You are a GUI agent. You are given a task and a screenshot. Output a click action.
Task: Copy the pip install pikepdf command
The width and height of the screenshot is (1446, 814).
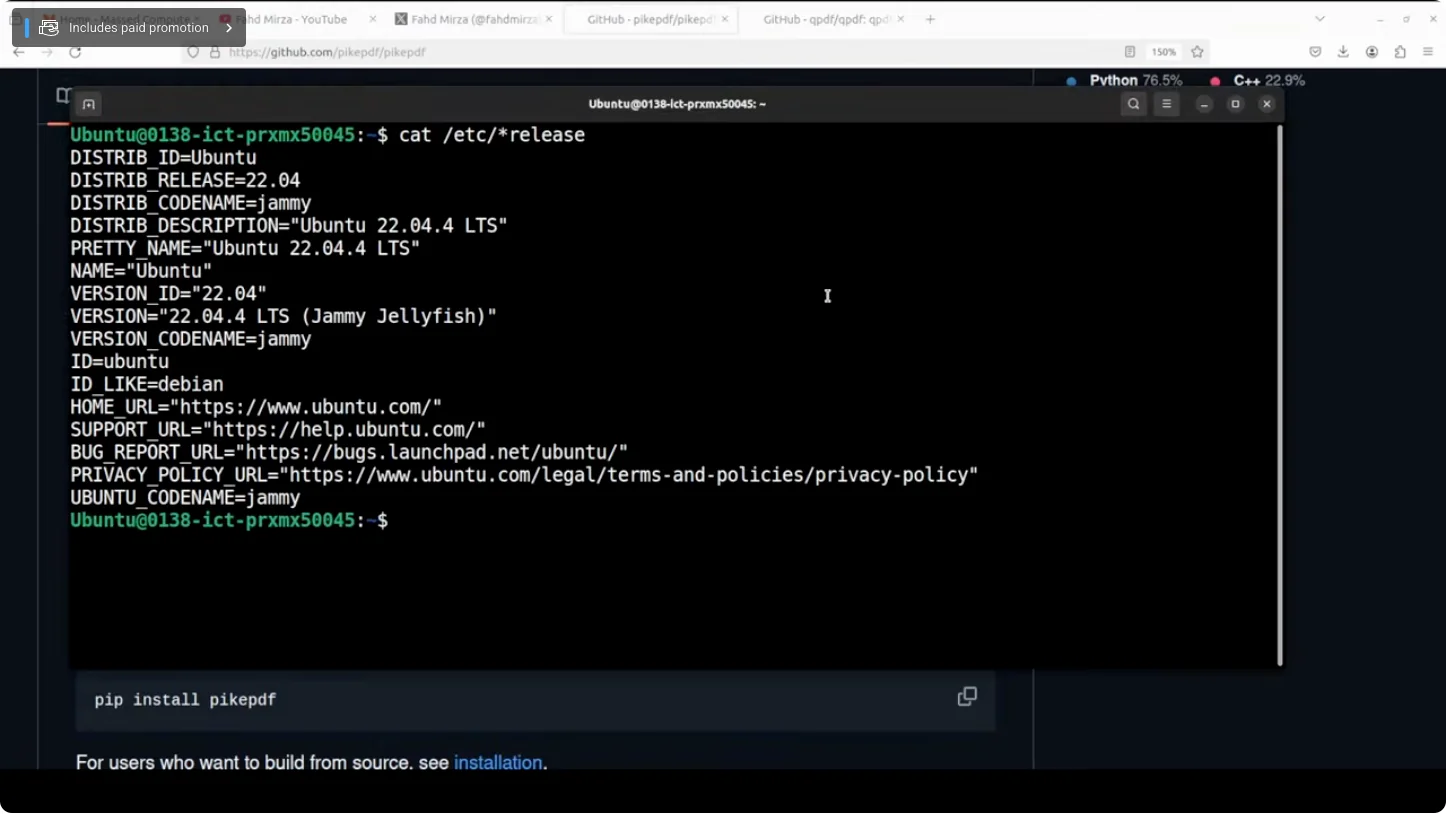[x=966, y=697]
